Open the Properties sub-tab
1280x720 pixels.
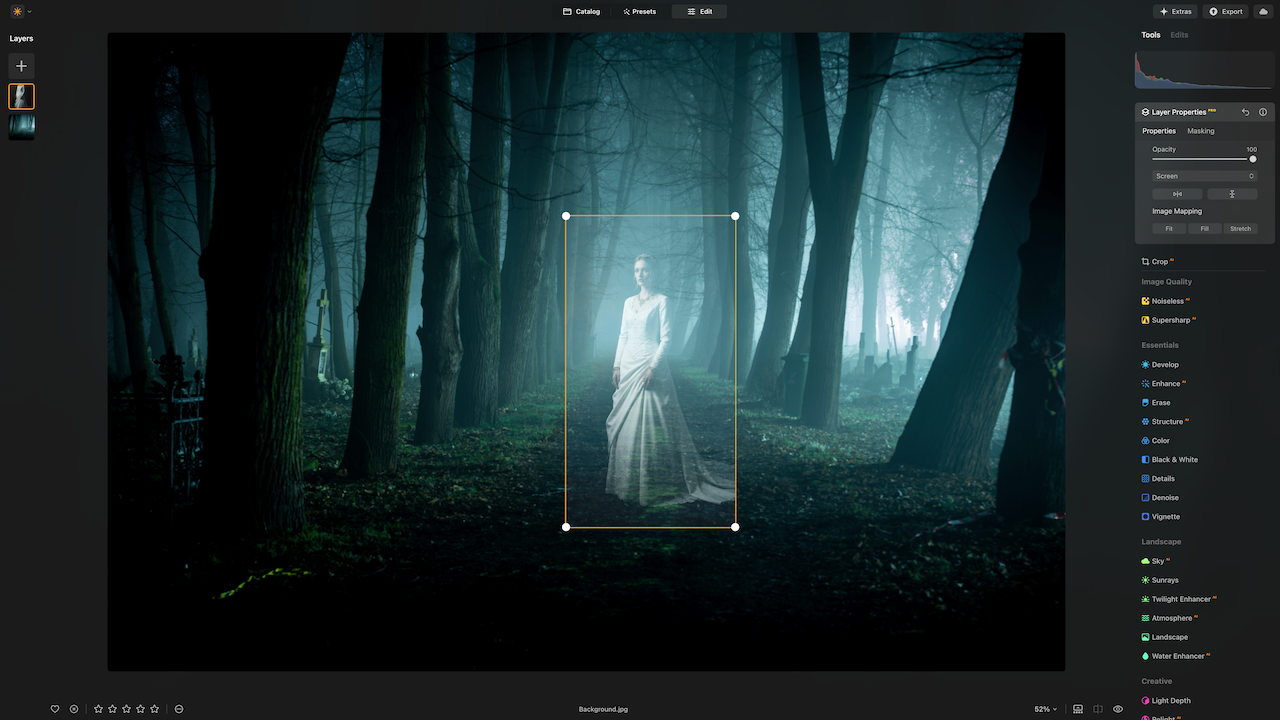pyautogui.click(x=1159, y=131)
